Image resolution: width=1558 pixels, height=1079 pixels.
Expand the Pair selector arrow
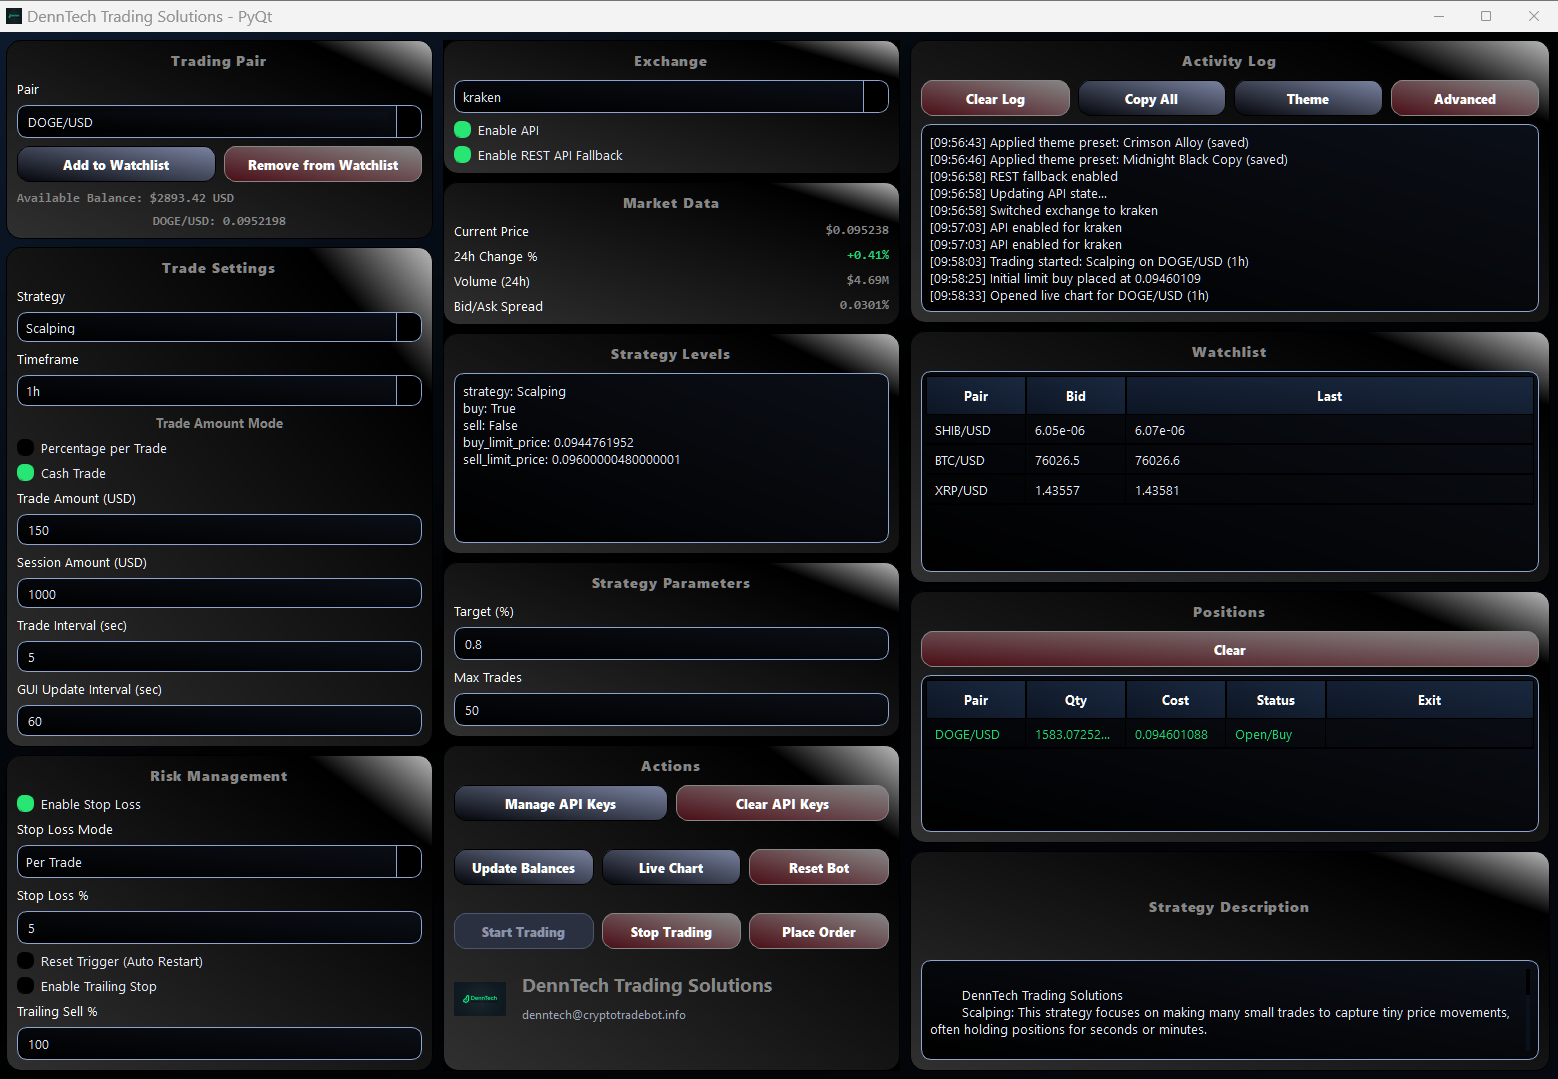[408, 122]
